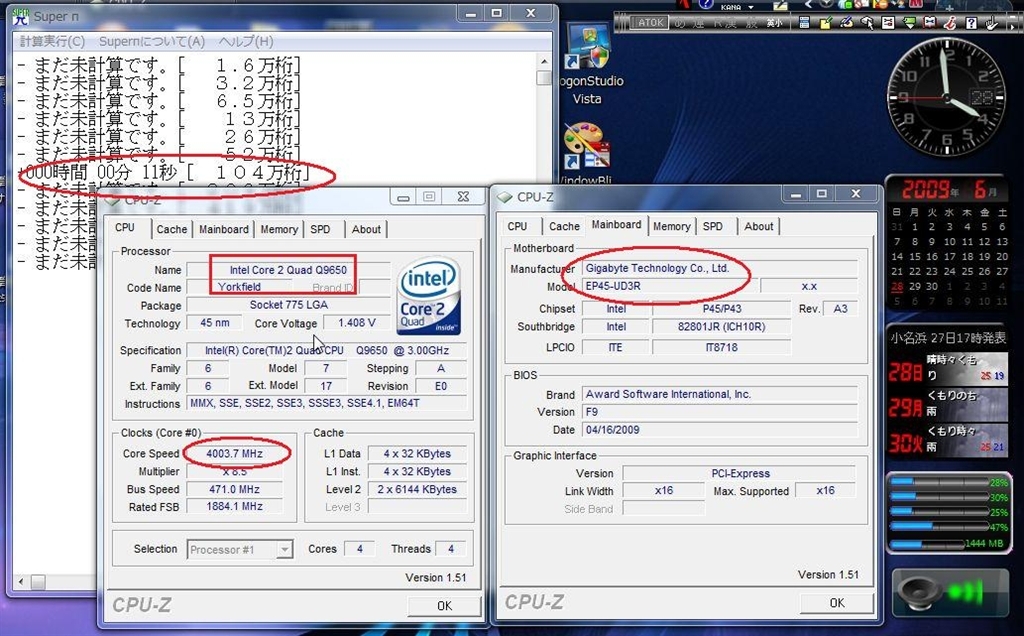Screen dimensions: 1024x636
Task: Click the Intel Core 2 Quad Q9650 name field
Action: pos(288,270)
